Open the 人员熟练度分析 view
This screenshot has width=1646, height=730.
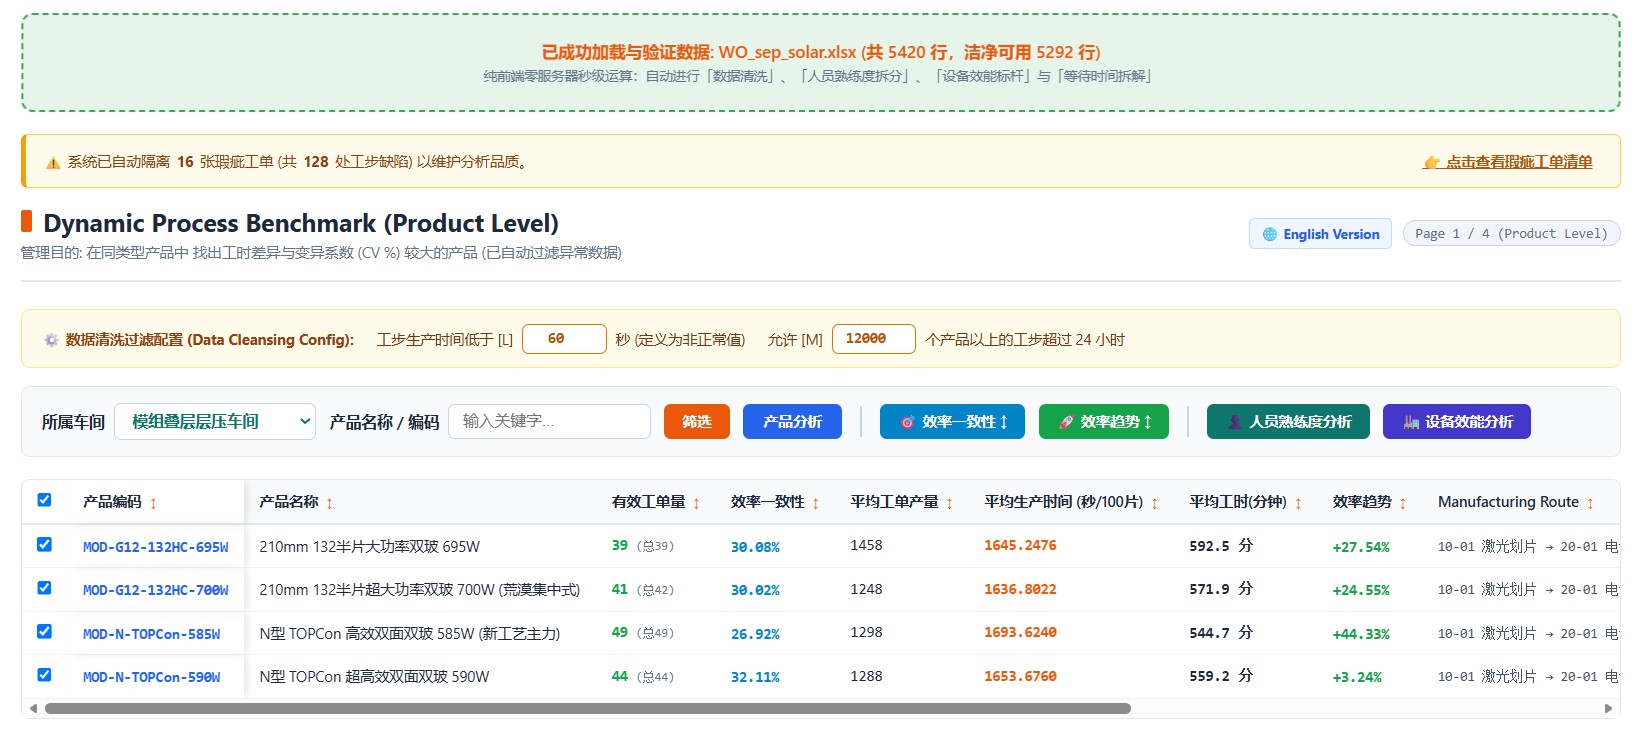pos(1289,422)
